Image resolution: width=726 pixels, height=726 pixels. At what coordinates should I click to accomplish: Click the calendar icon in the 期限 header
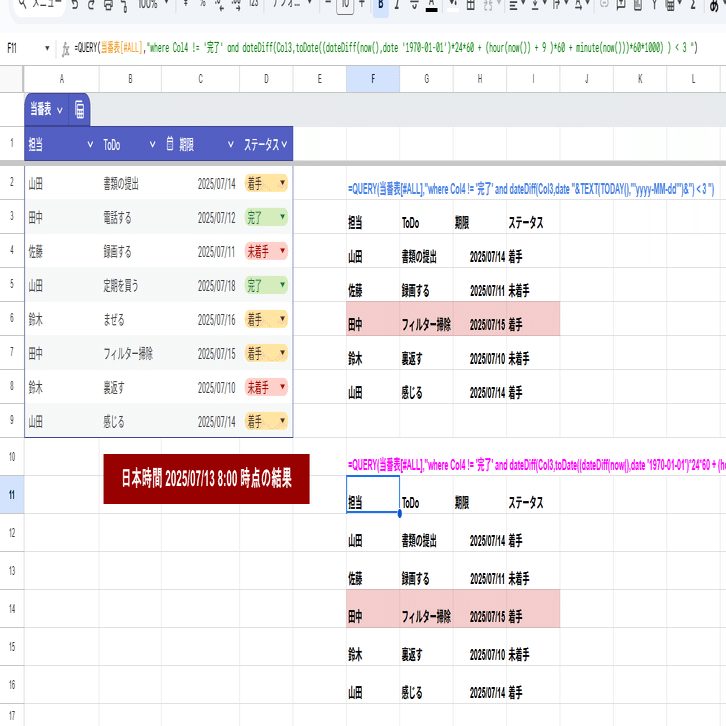170,144
